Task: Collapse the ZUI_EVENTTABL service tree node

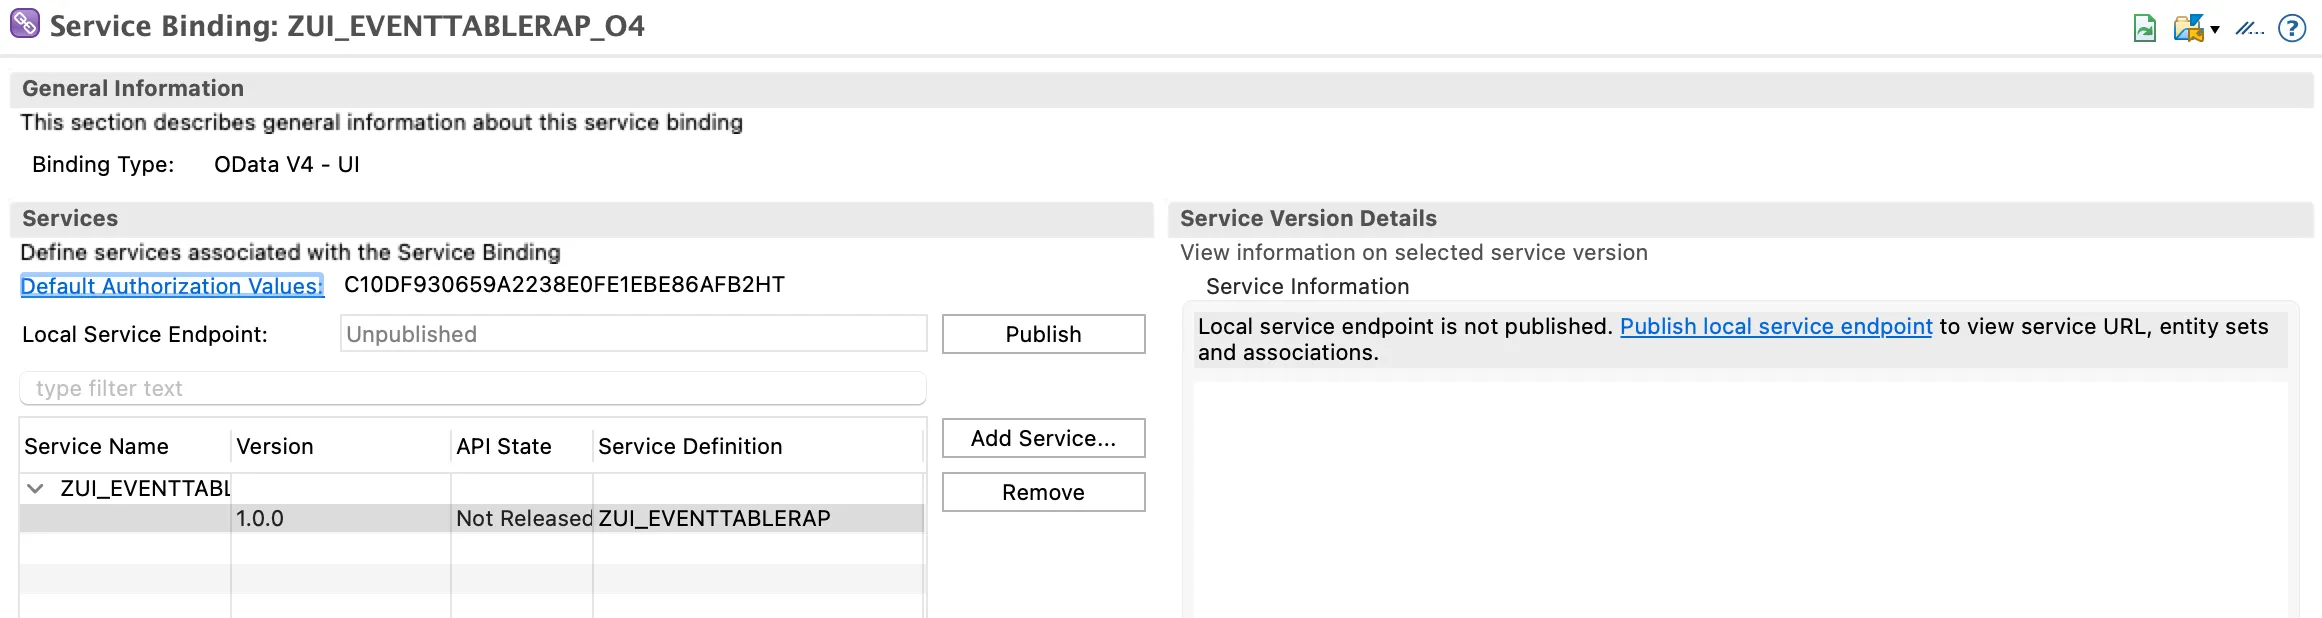Action: (35, 489)
